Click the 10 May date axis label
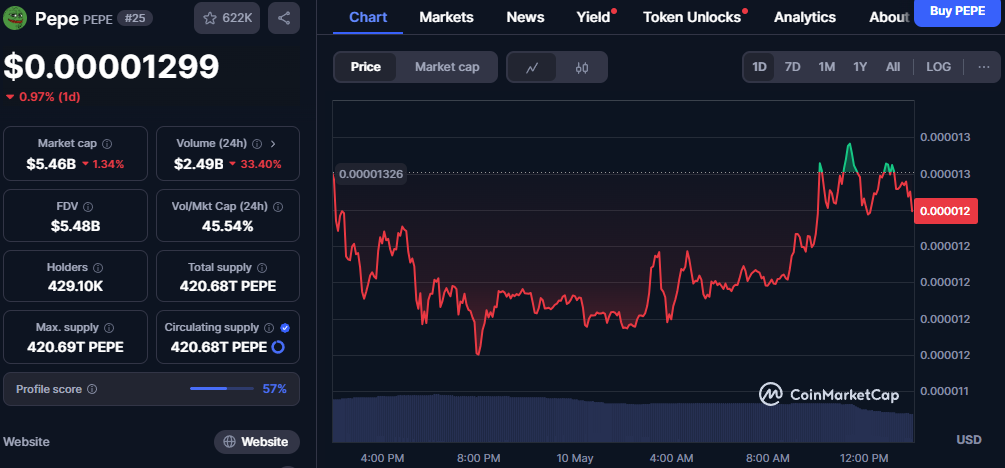This screenshot has width=1005, height=468. click(x=575, y=458)
